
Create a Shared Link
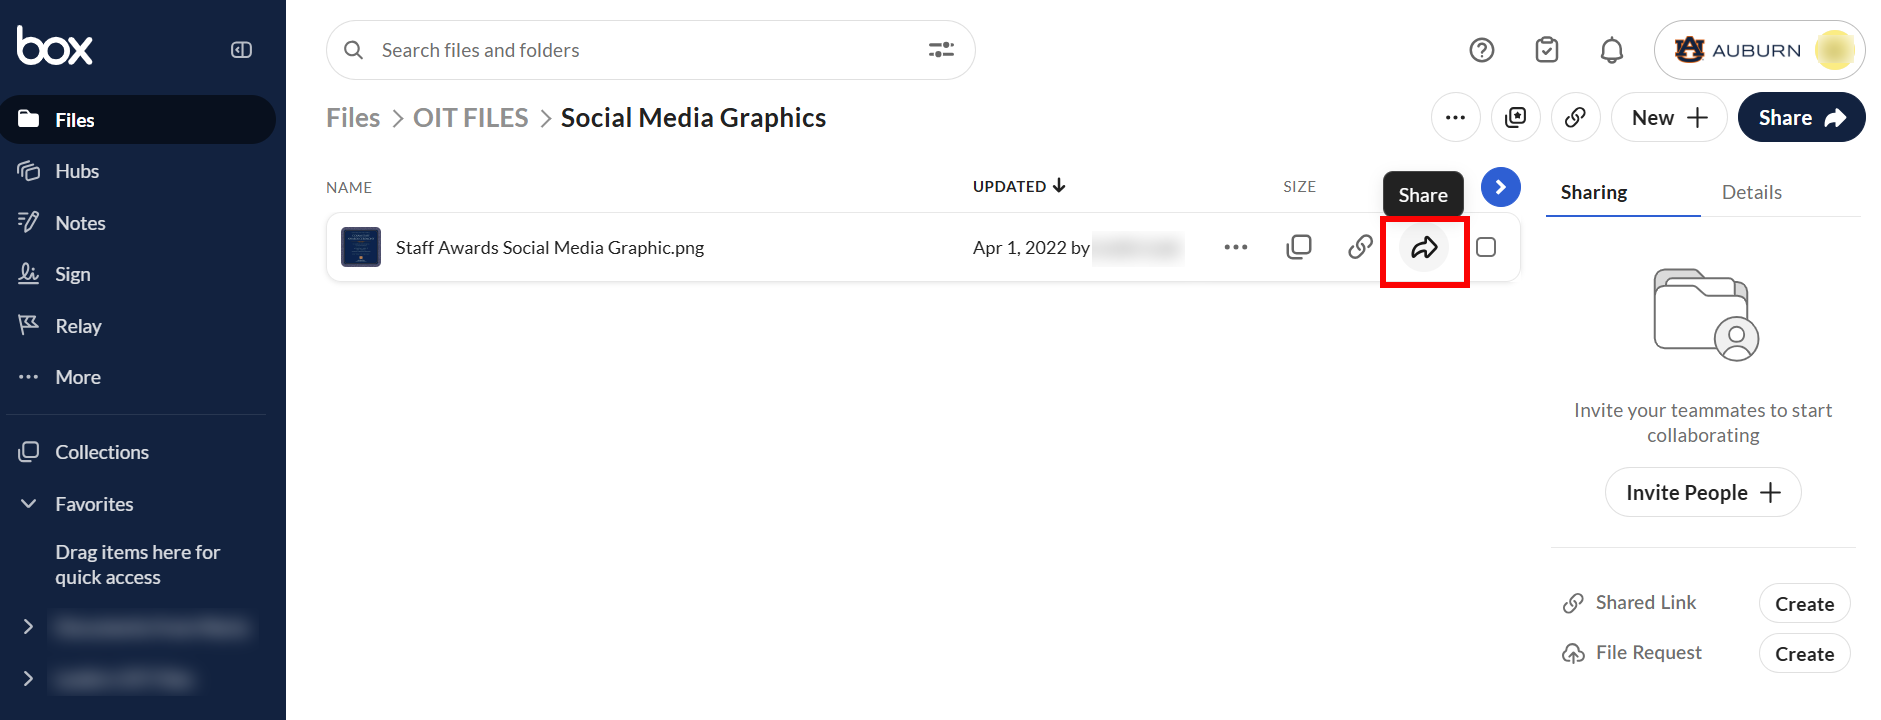(x=1805, y=604)
